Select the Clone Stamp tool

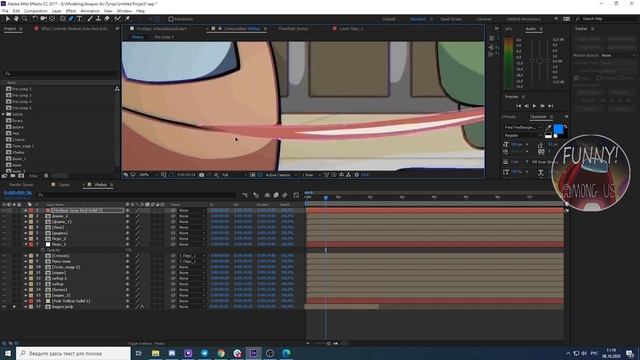(98, 19)
